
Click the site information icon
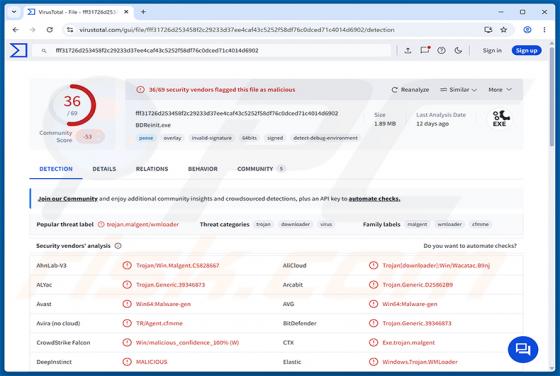tap(70, 30)
